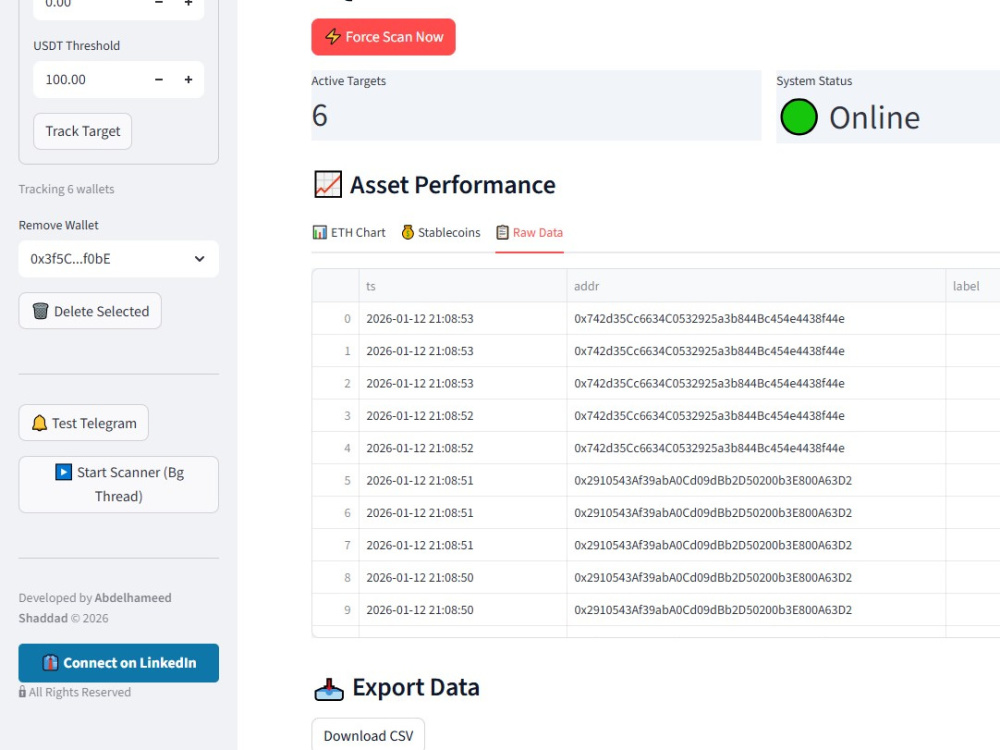The width and height of the screenshot is (1000, 750).
Task: Click the lock icon beside All Rights Reserved
Action: [x=22, y=692]
